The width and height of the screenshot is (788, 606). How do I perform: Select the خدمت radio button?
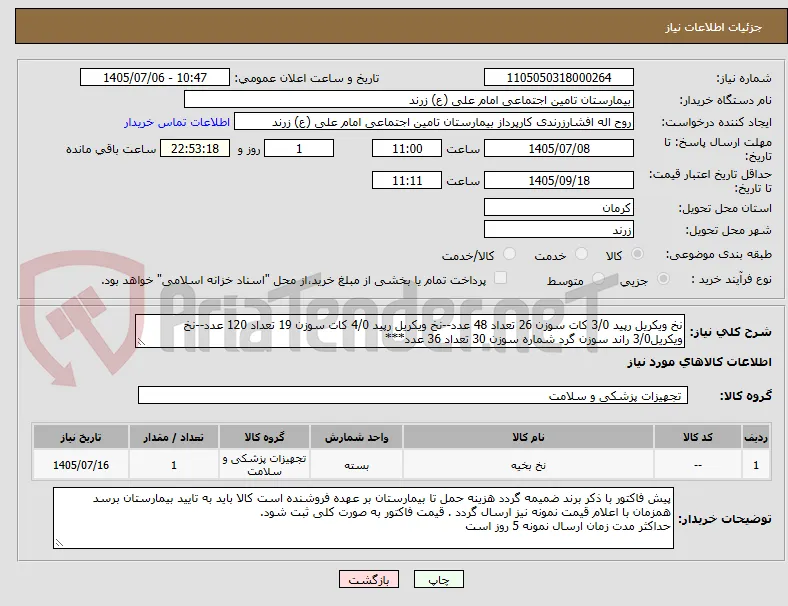click(581, 254)
